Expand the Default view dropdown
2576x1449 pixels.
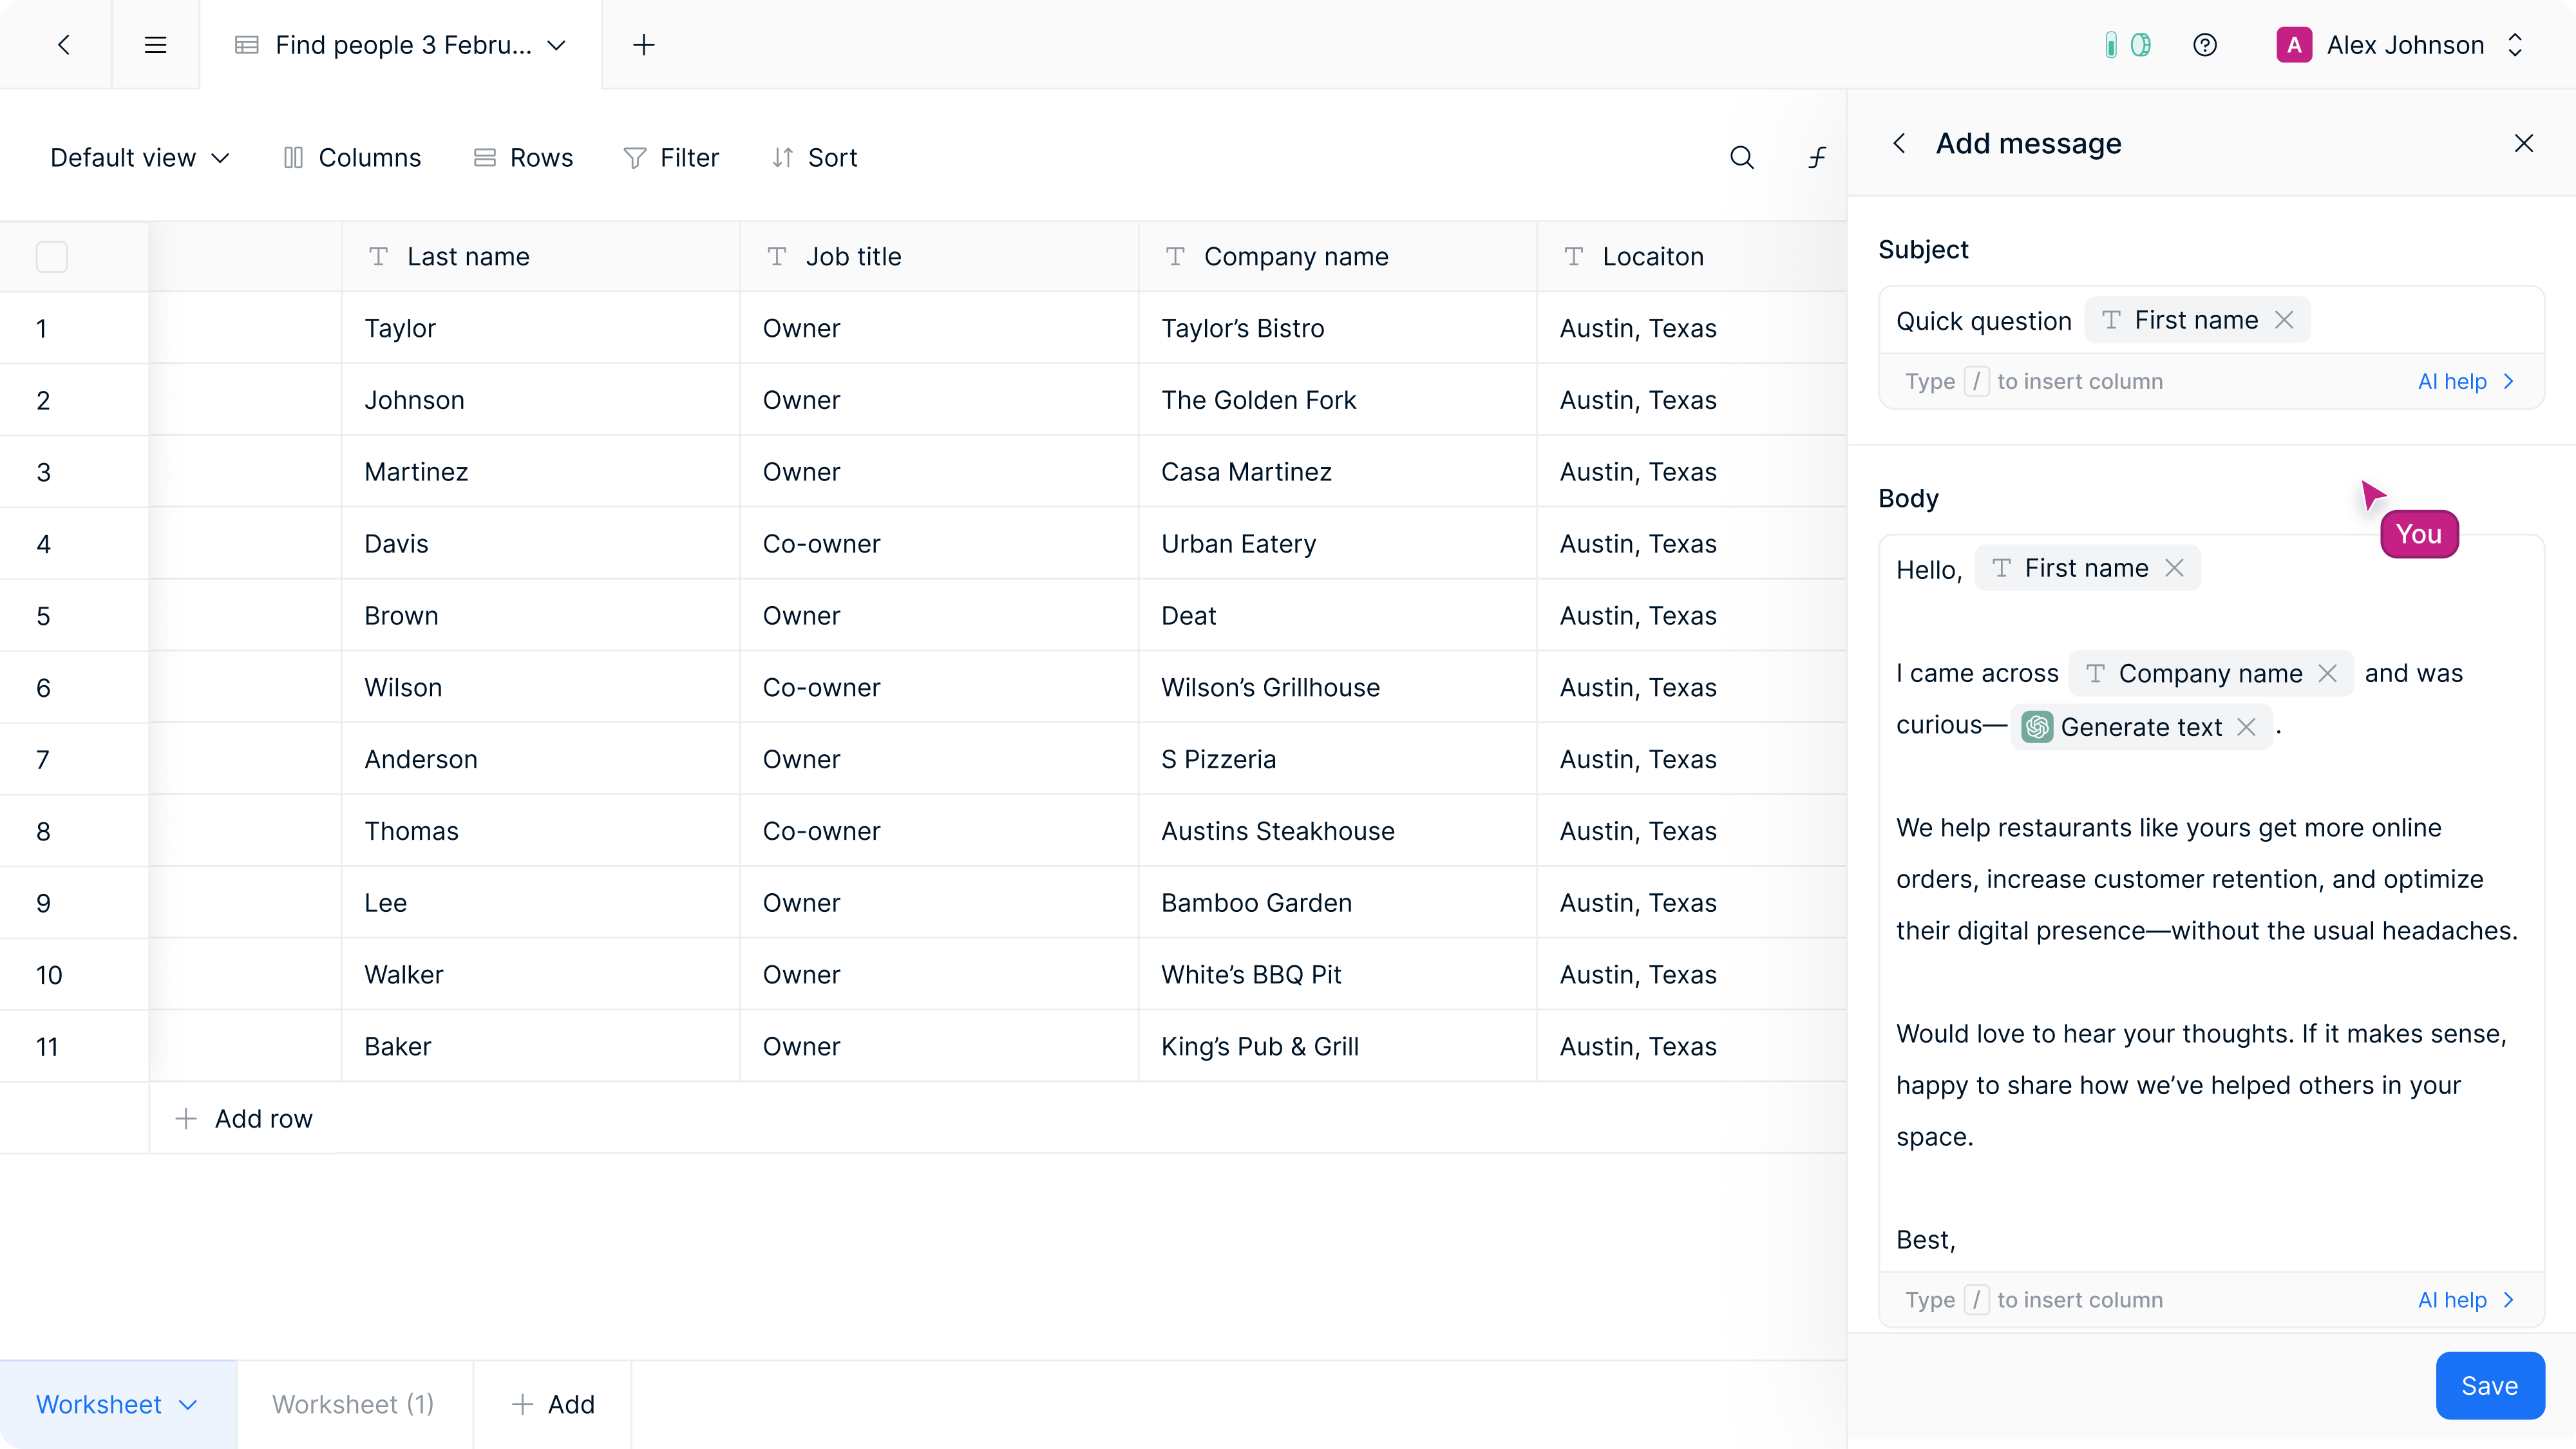tap(140, 158)
